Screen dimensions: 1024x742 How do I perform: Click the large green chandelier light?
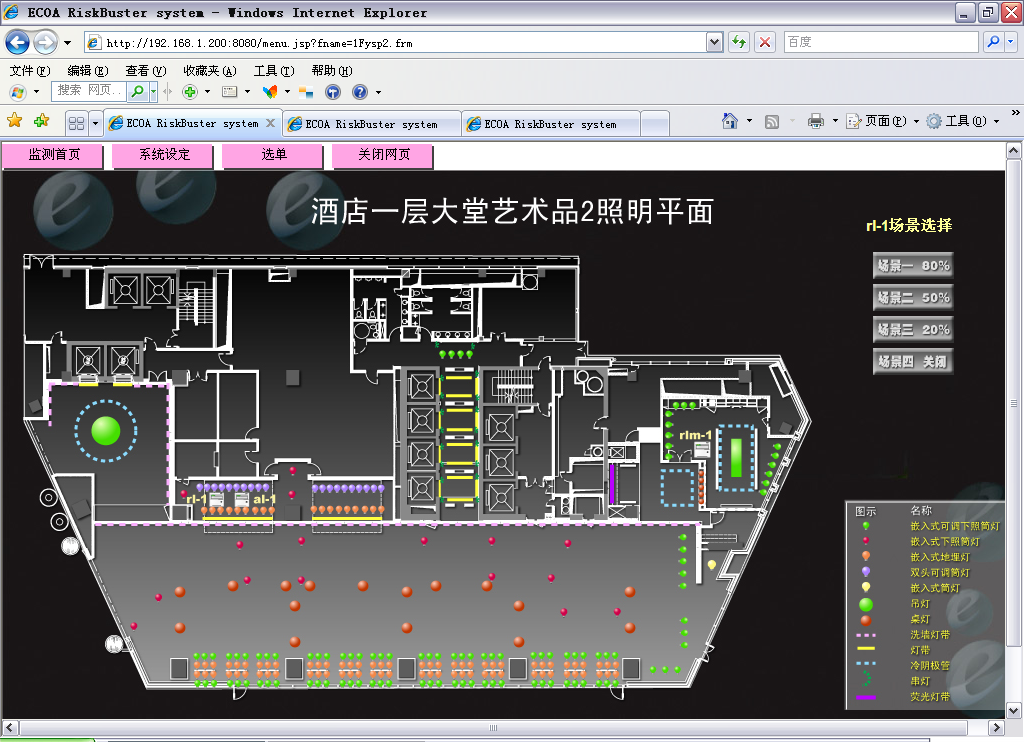[105, 430]
